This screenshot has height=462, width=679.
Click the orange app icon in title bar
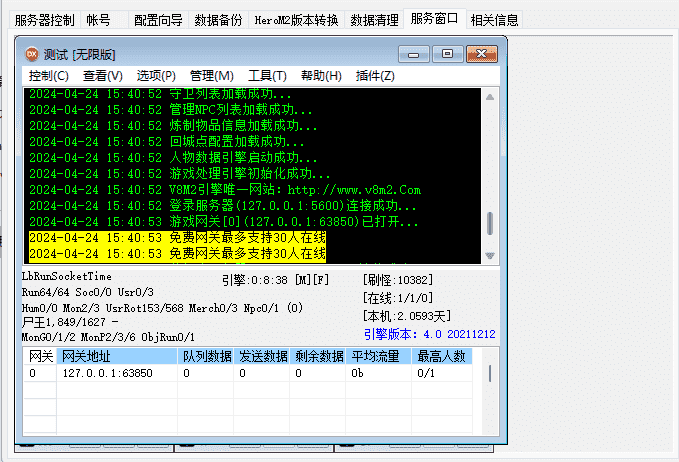pos(31,54)
